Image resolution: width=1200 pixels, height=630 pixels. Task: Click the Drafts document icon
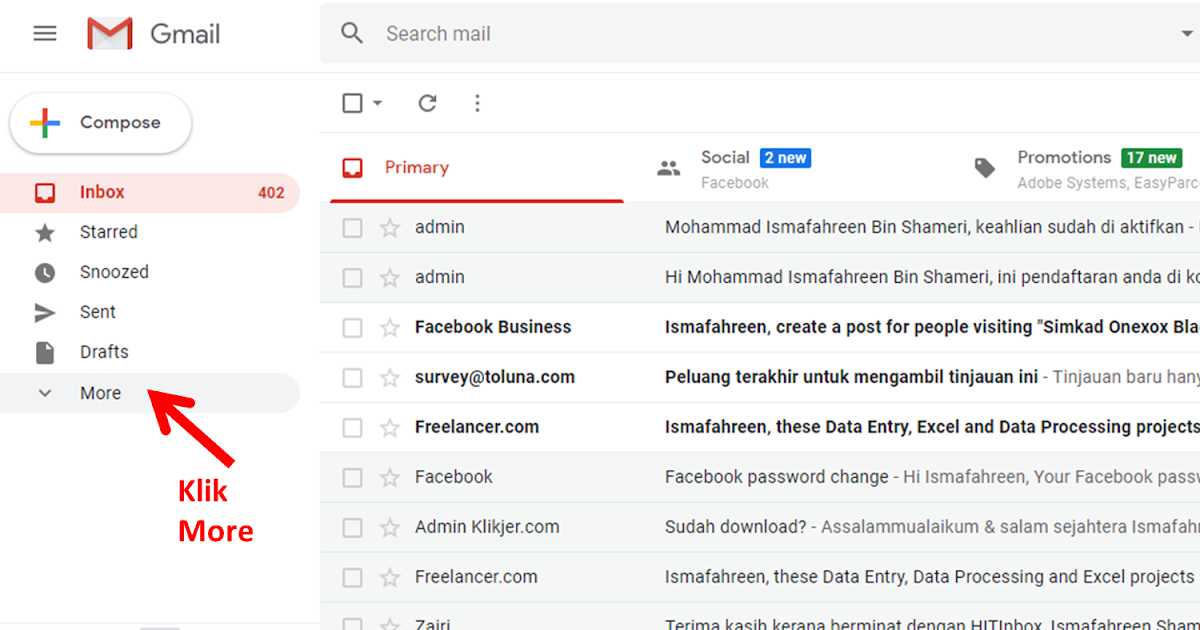pos(45,352)
